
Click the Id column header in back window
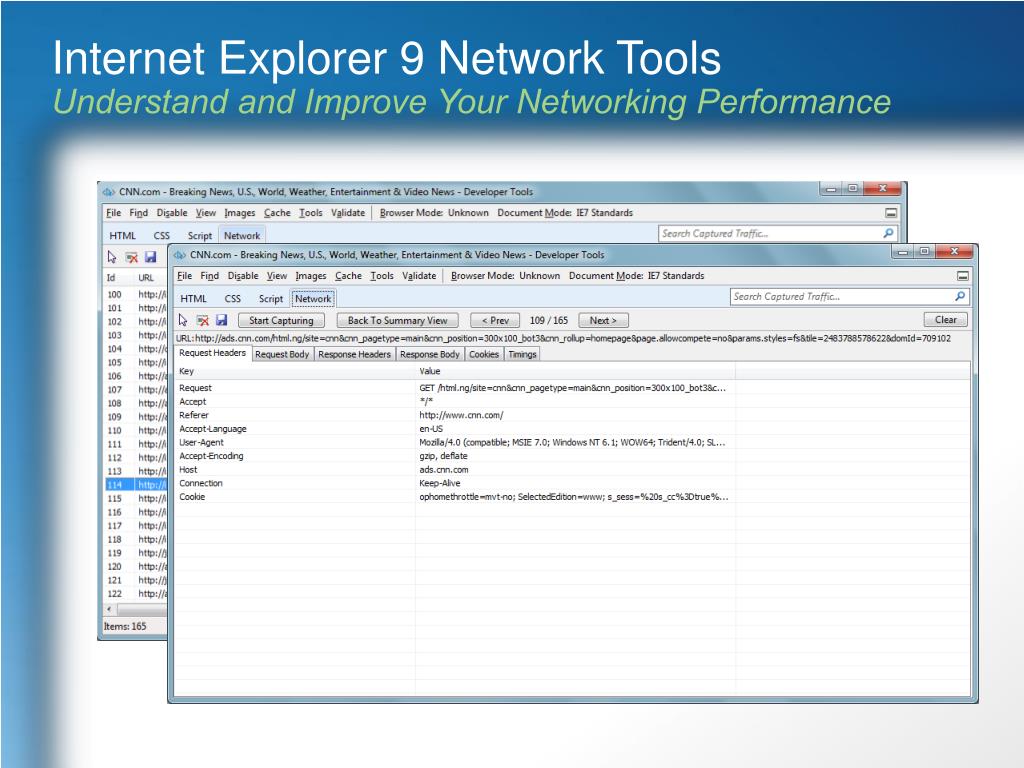point(119,278)
